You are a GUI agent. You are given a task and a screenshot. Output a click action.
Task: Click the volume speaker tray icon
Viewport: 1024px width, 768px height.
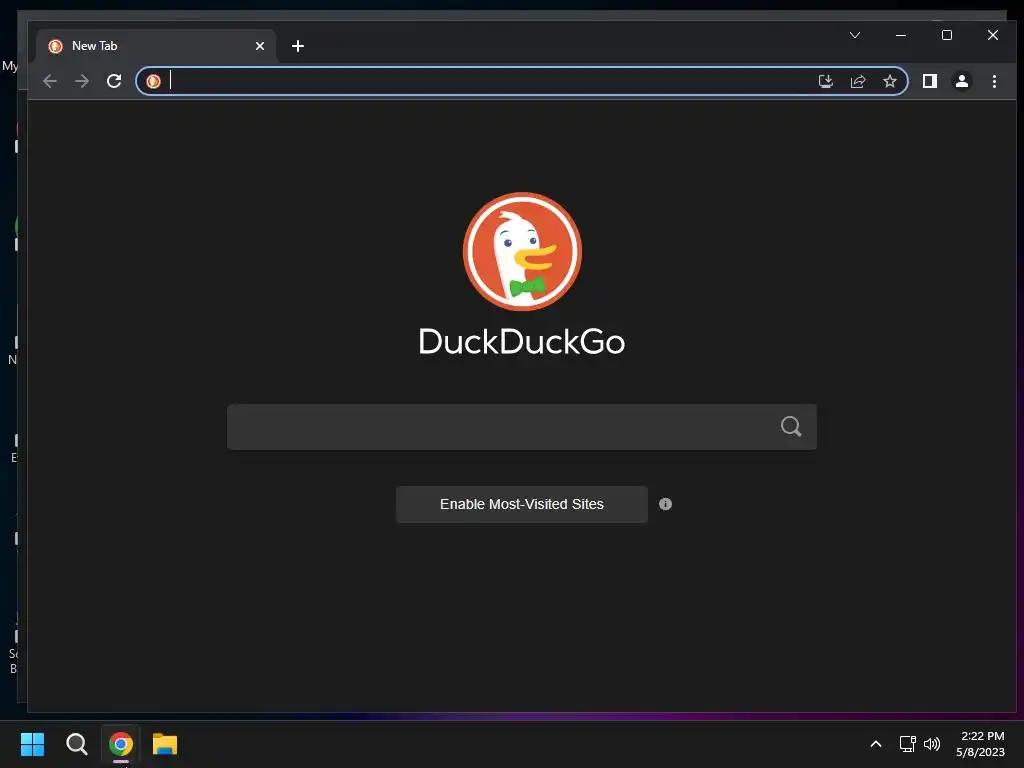coord(932,744)
